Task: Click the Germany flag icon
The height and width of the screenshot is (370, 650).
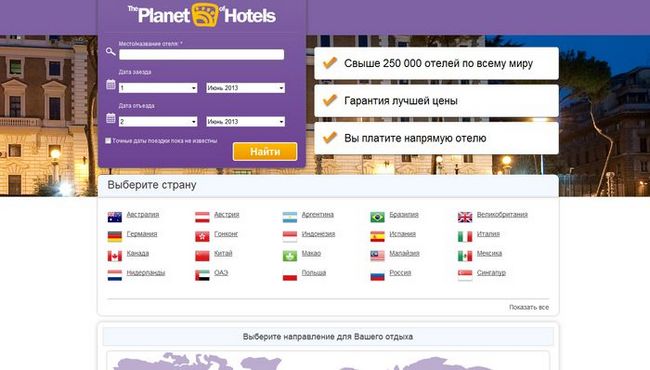Action: point(115,236)
